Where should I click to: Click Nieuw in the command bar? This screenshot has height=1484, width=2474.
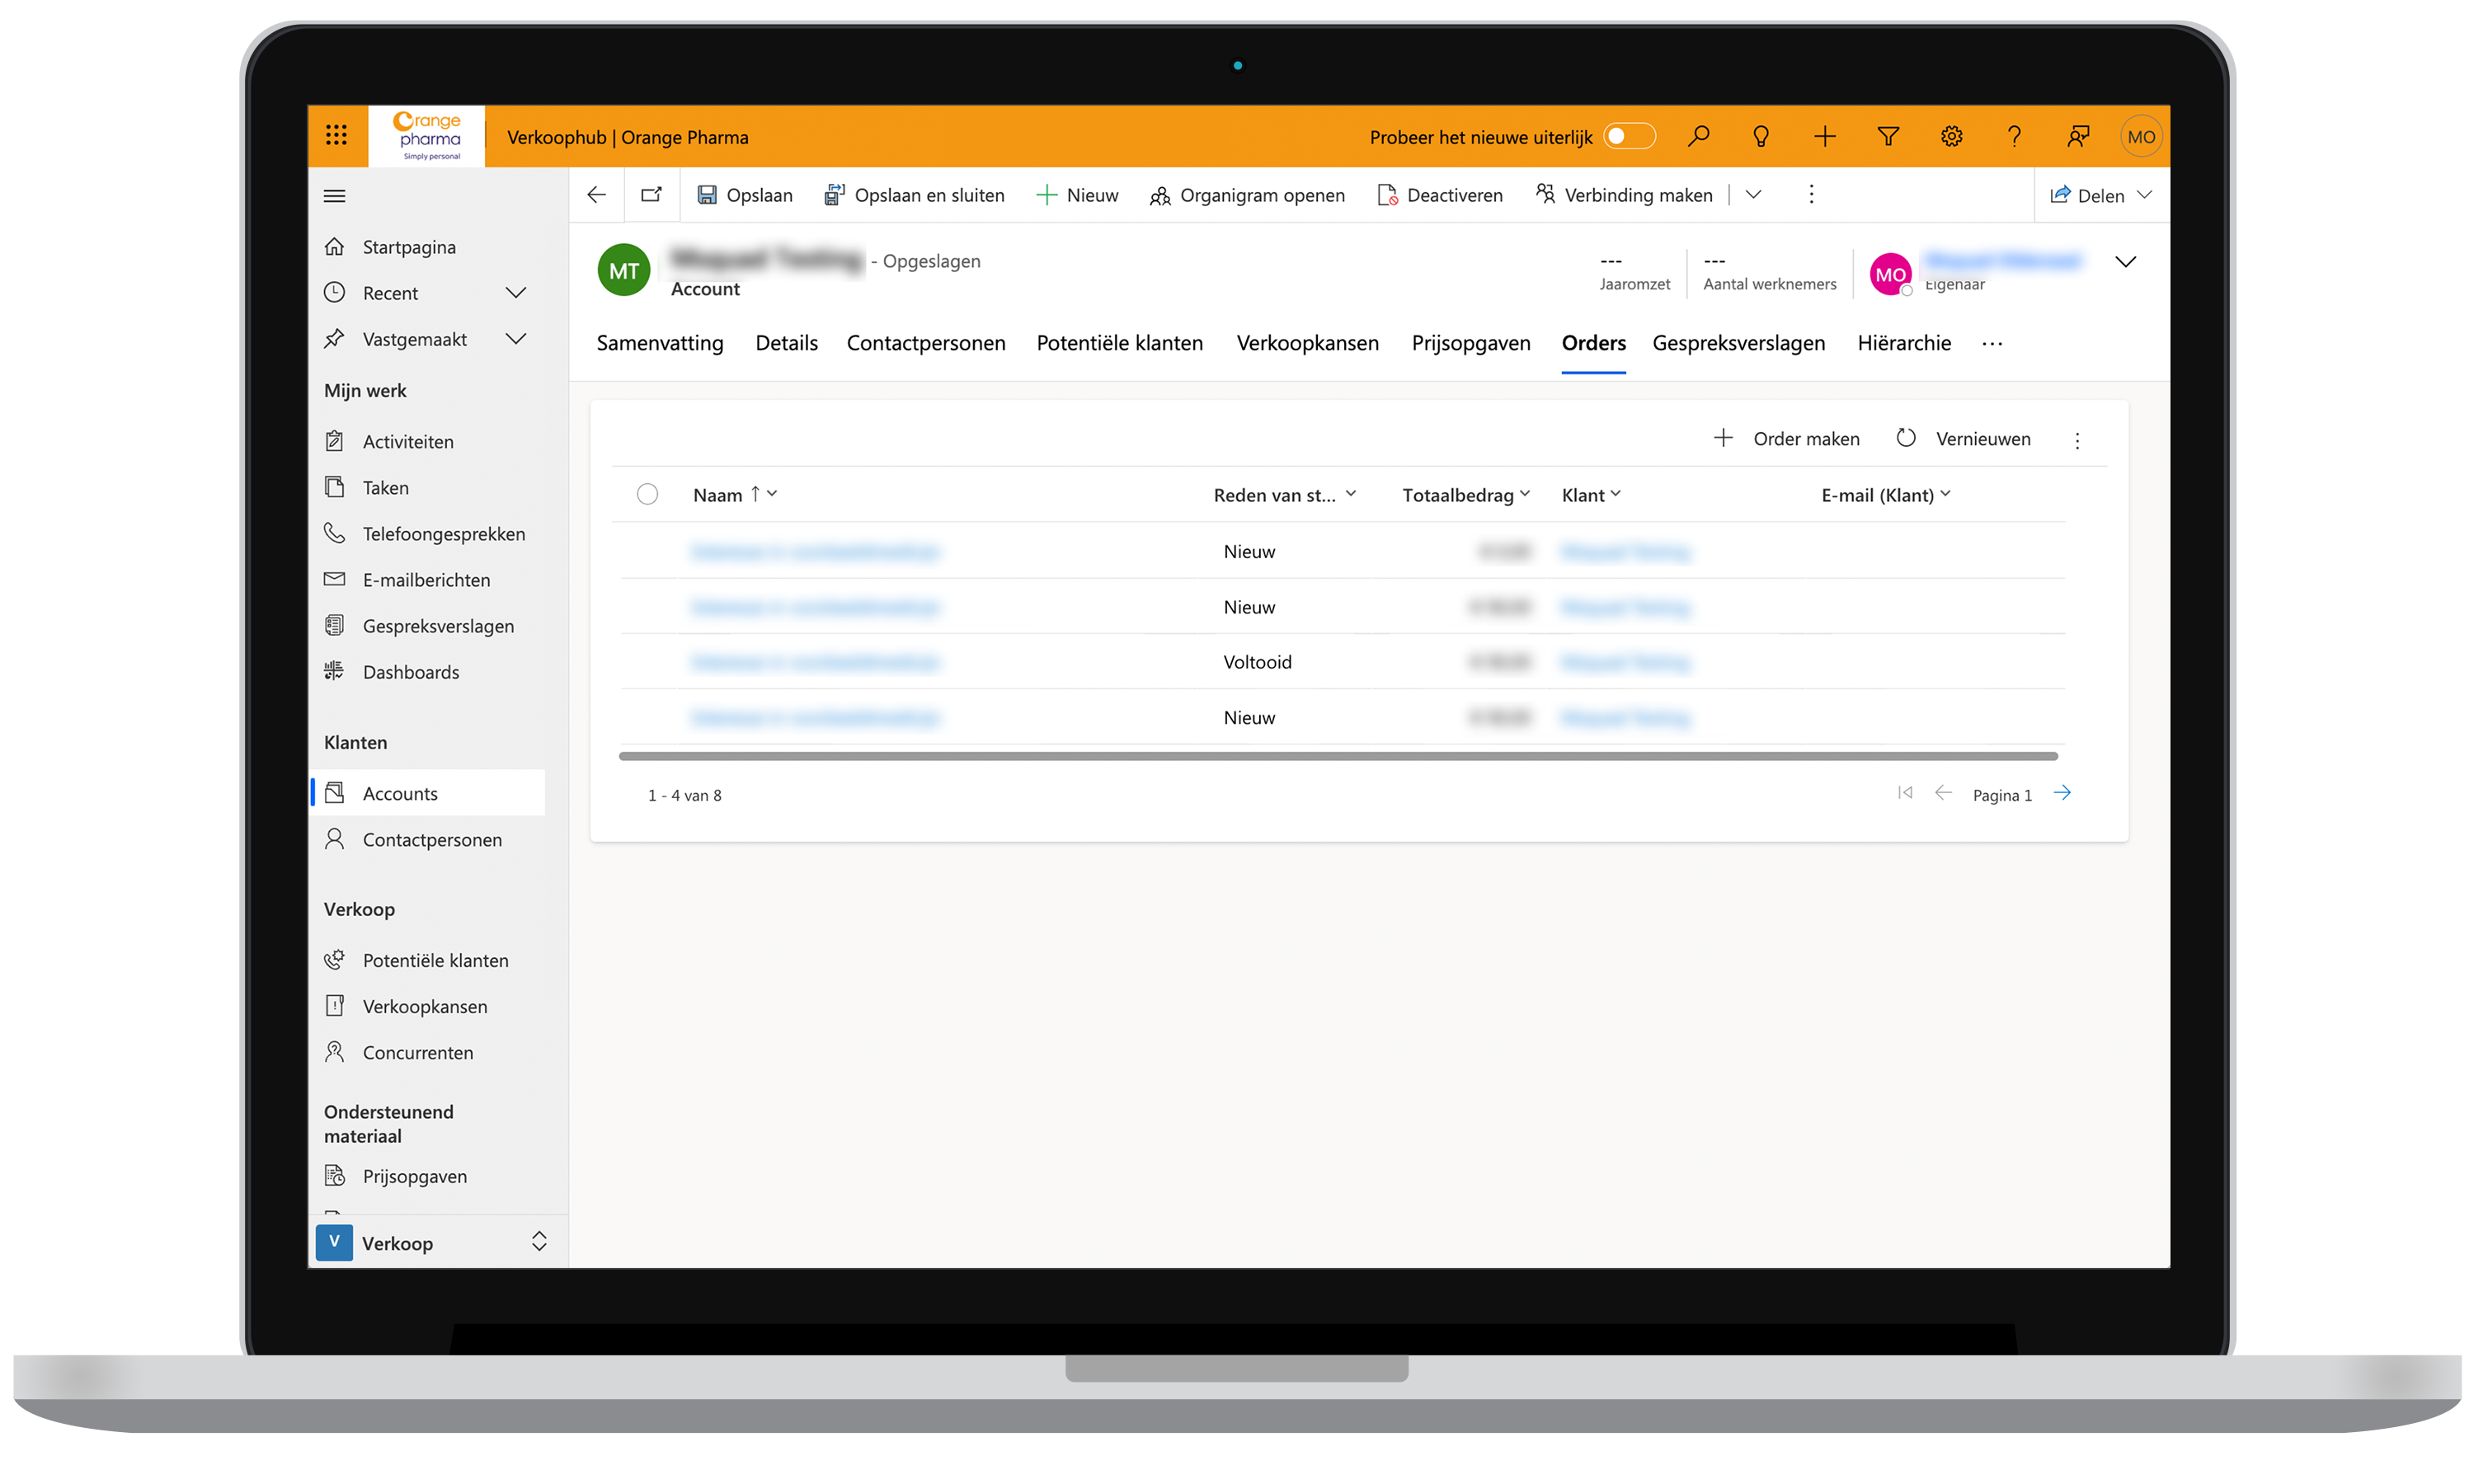pos(1077,195)
